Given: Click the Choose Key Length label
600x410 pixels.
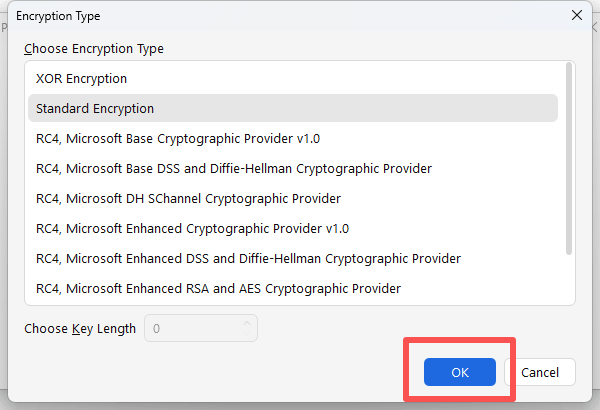Looking at the screenshot, I should click(x=80, y=328).
